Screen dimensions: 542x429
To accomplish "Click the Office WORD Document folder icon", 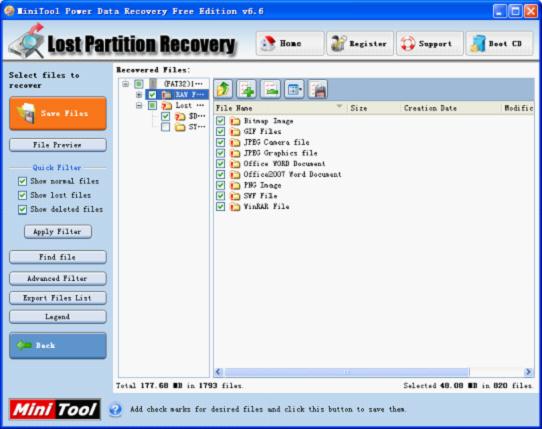I will pyautogui.click(x=235, y=164).
